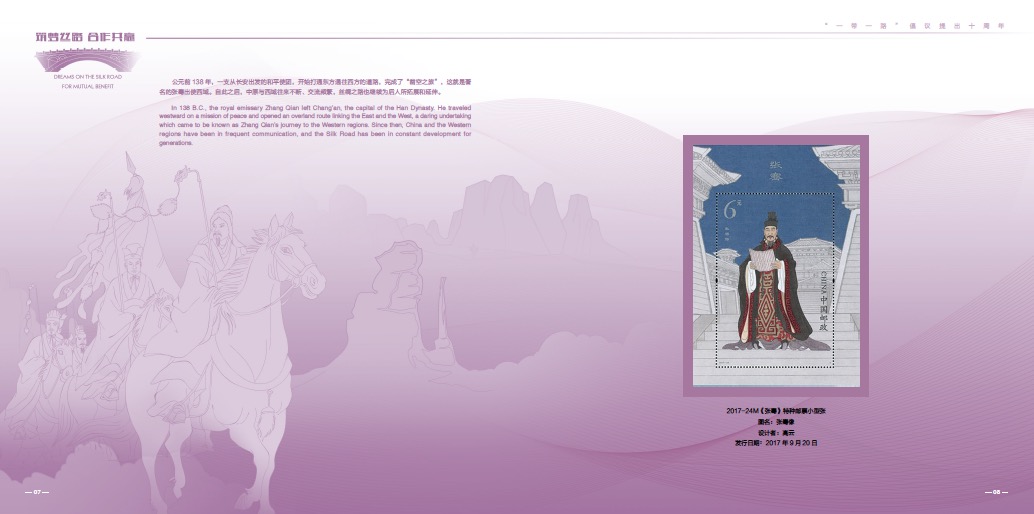The image size is (1034, 514).
Task: Click the stylized Chinese title above the bridge
Action: (85, 38)
